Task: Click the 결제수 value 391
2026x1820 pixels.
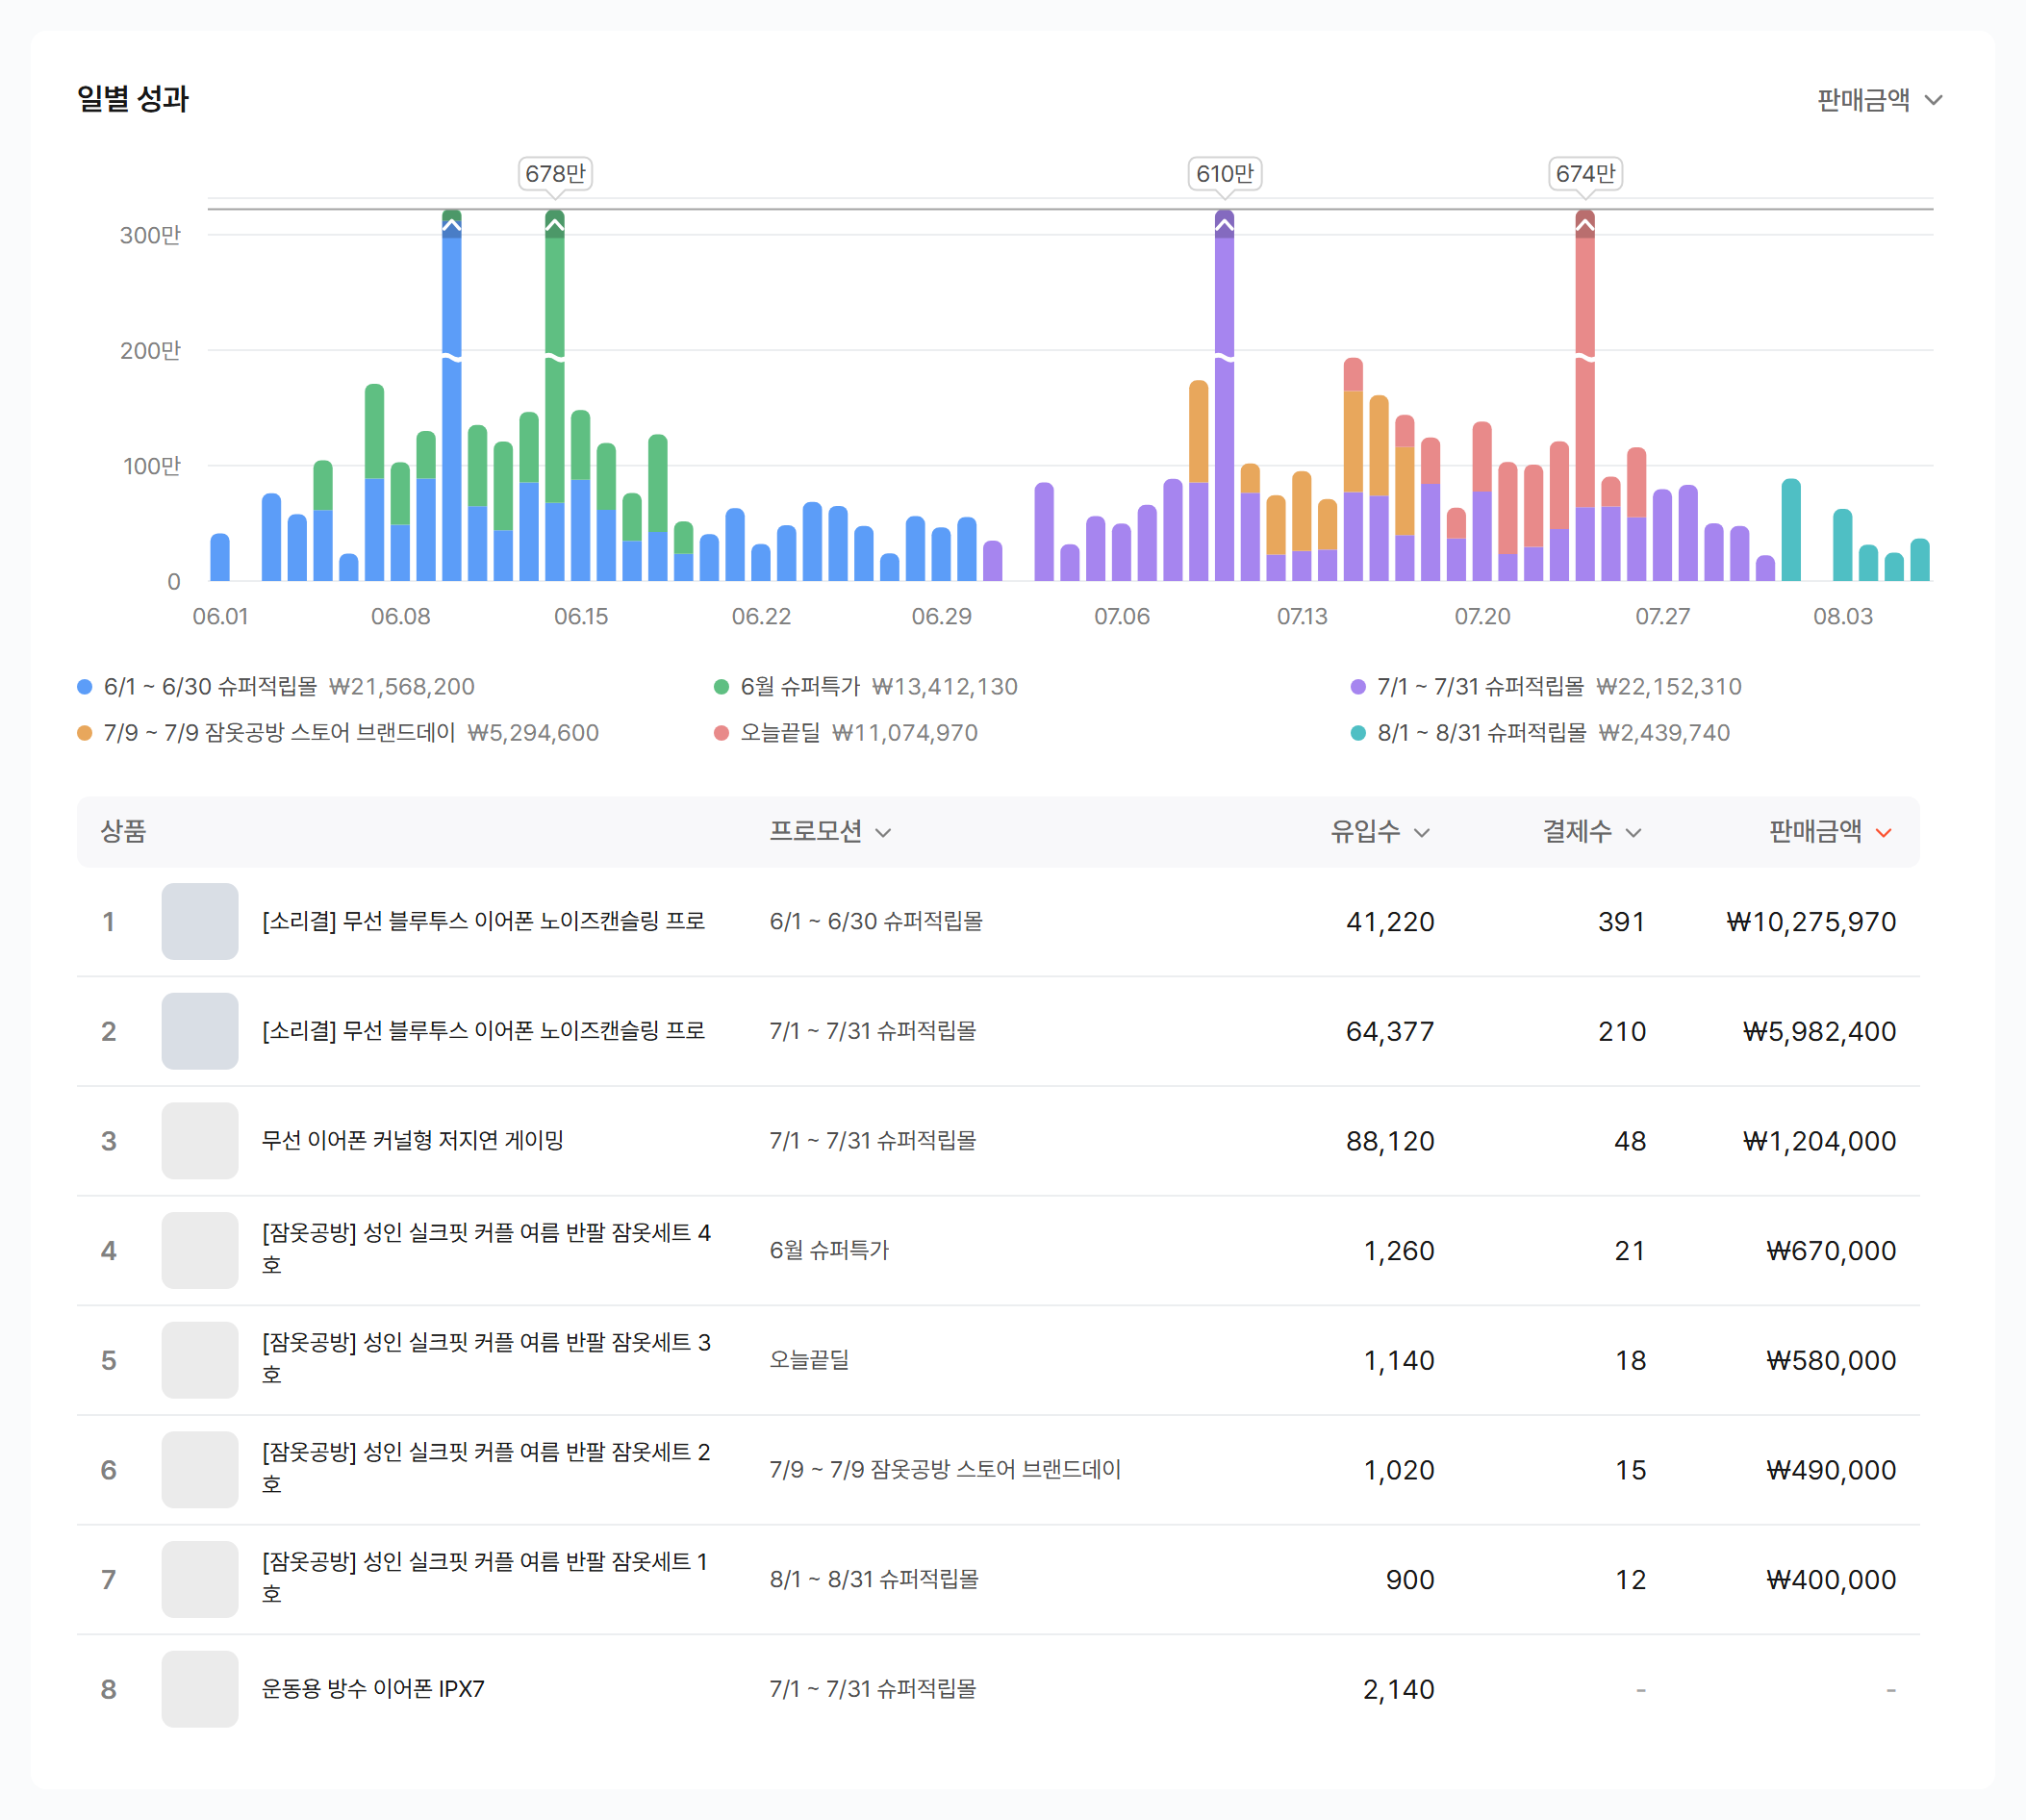Action: point(1621,921)
